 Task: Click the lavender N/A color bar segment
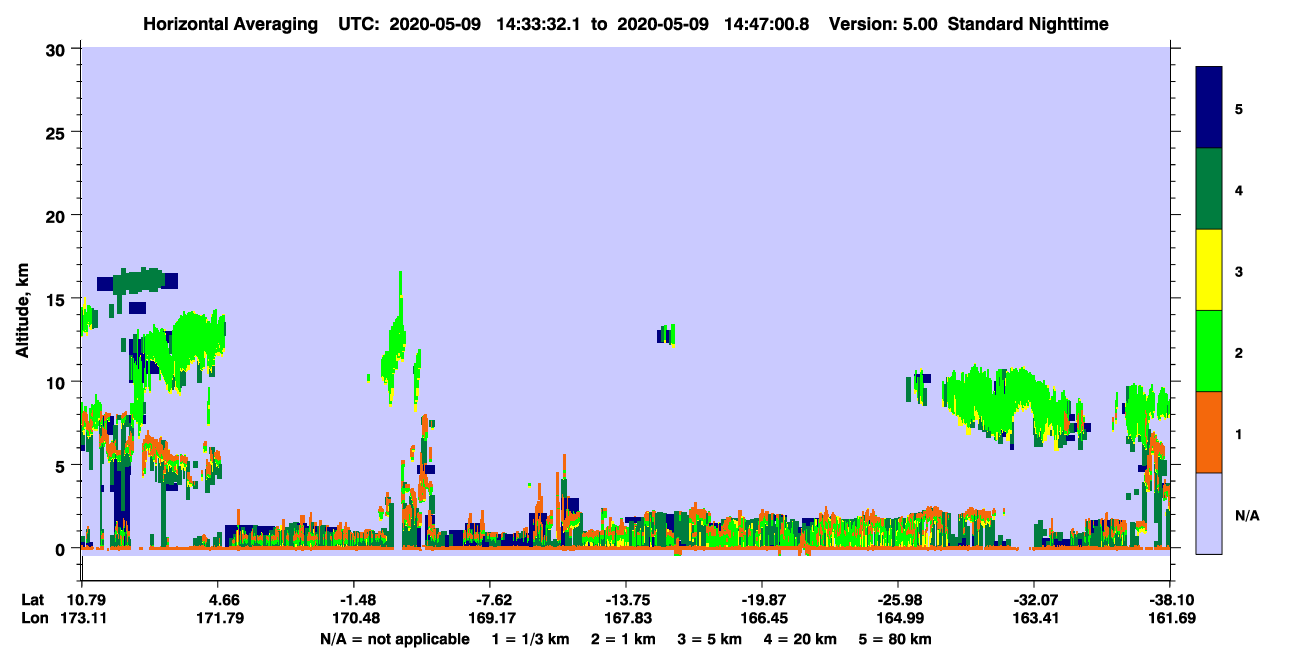[1209, 513]
